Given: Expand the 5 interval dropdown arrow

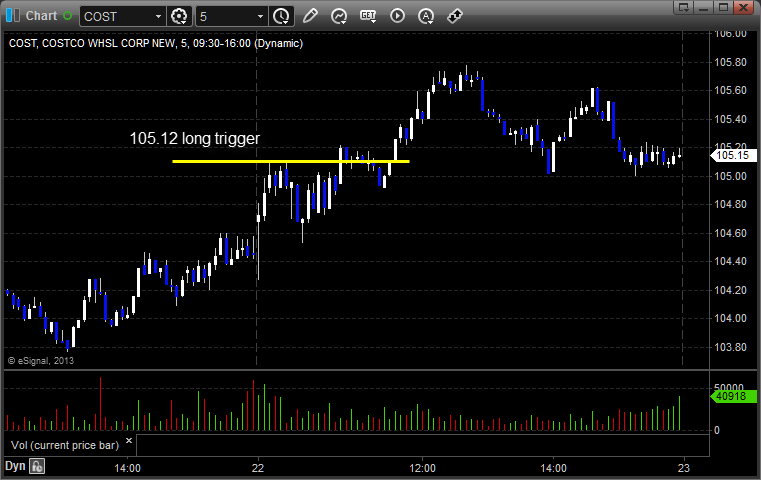Looking at the screenshot, I should pos(260,17).
